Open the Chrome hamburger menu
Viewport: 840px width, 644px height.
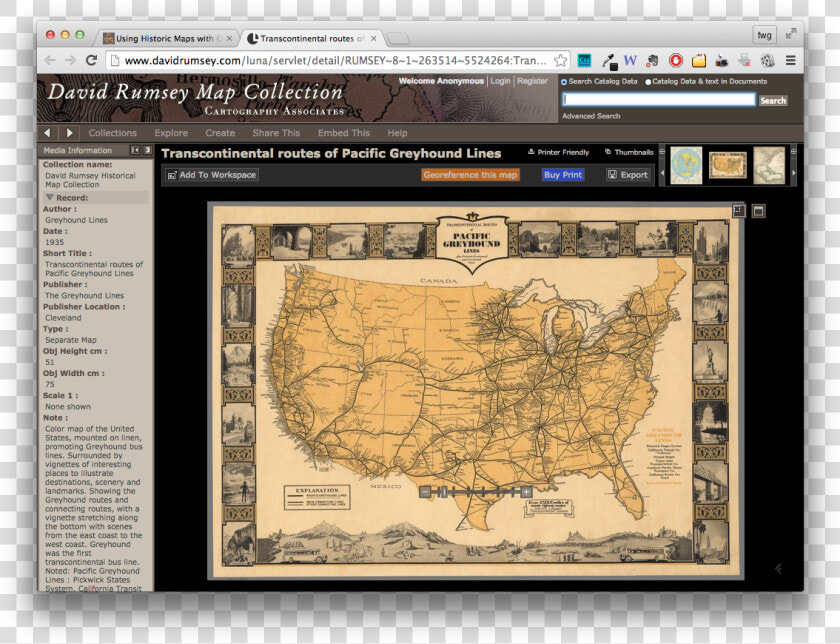(791, 61)
